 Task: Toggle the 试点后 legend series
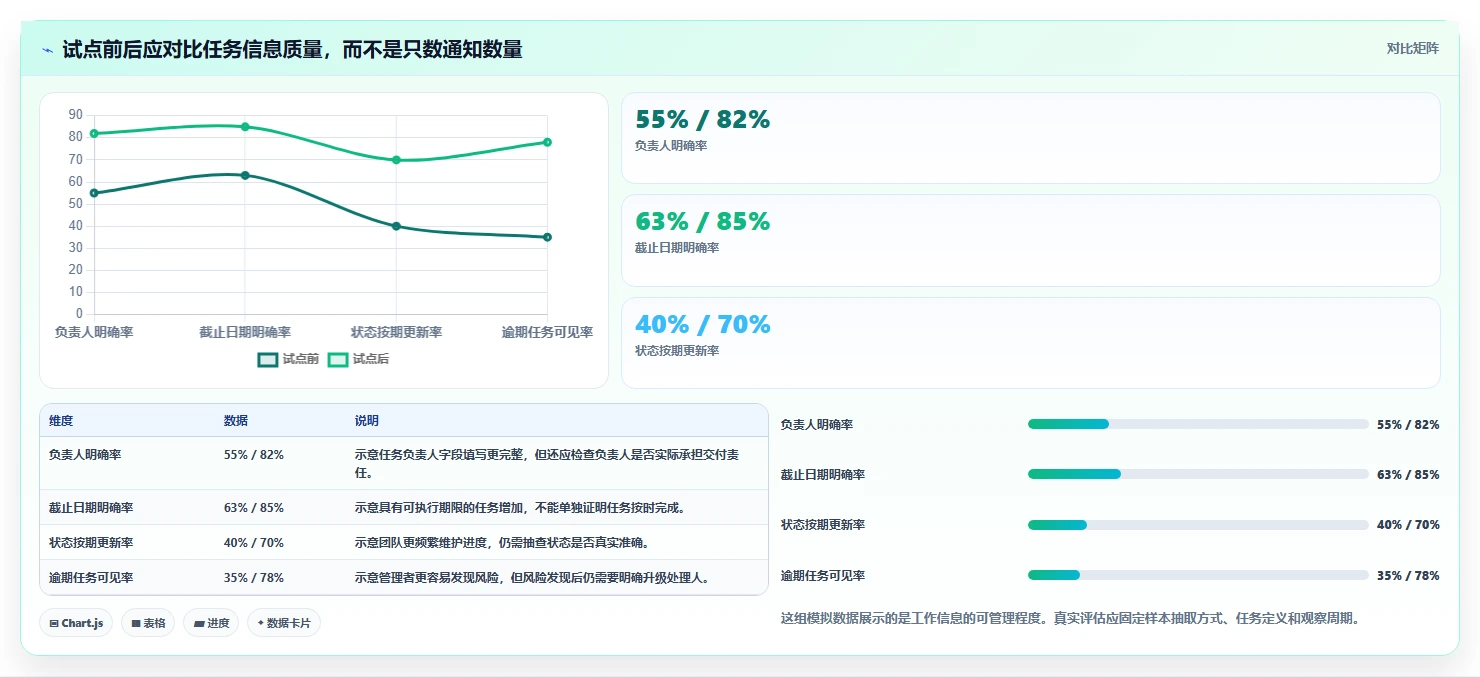[358, 359]
